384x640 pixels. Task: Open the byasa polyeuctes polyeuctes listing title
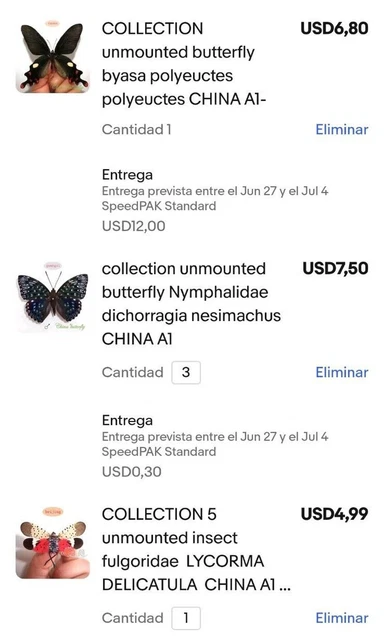click(x=184, y=64)
